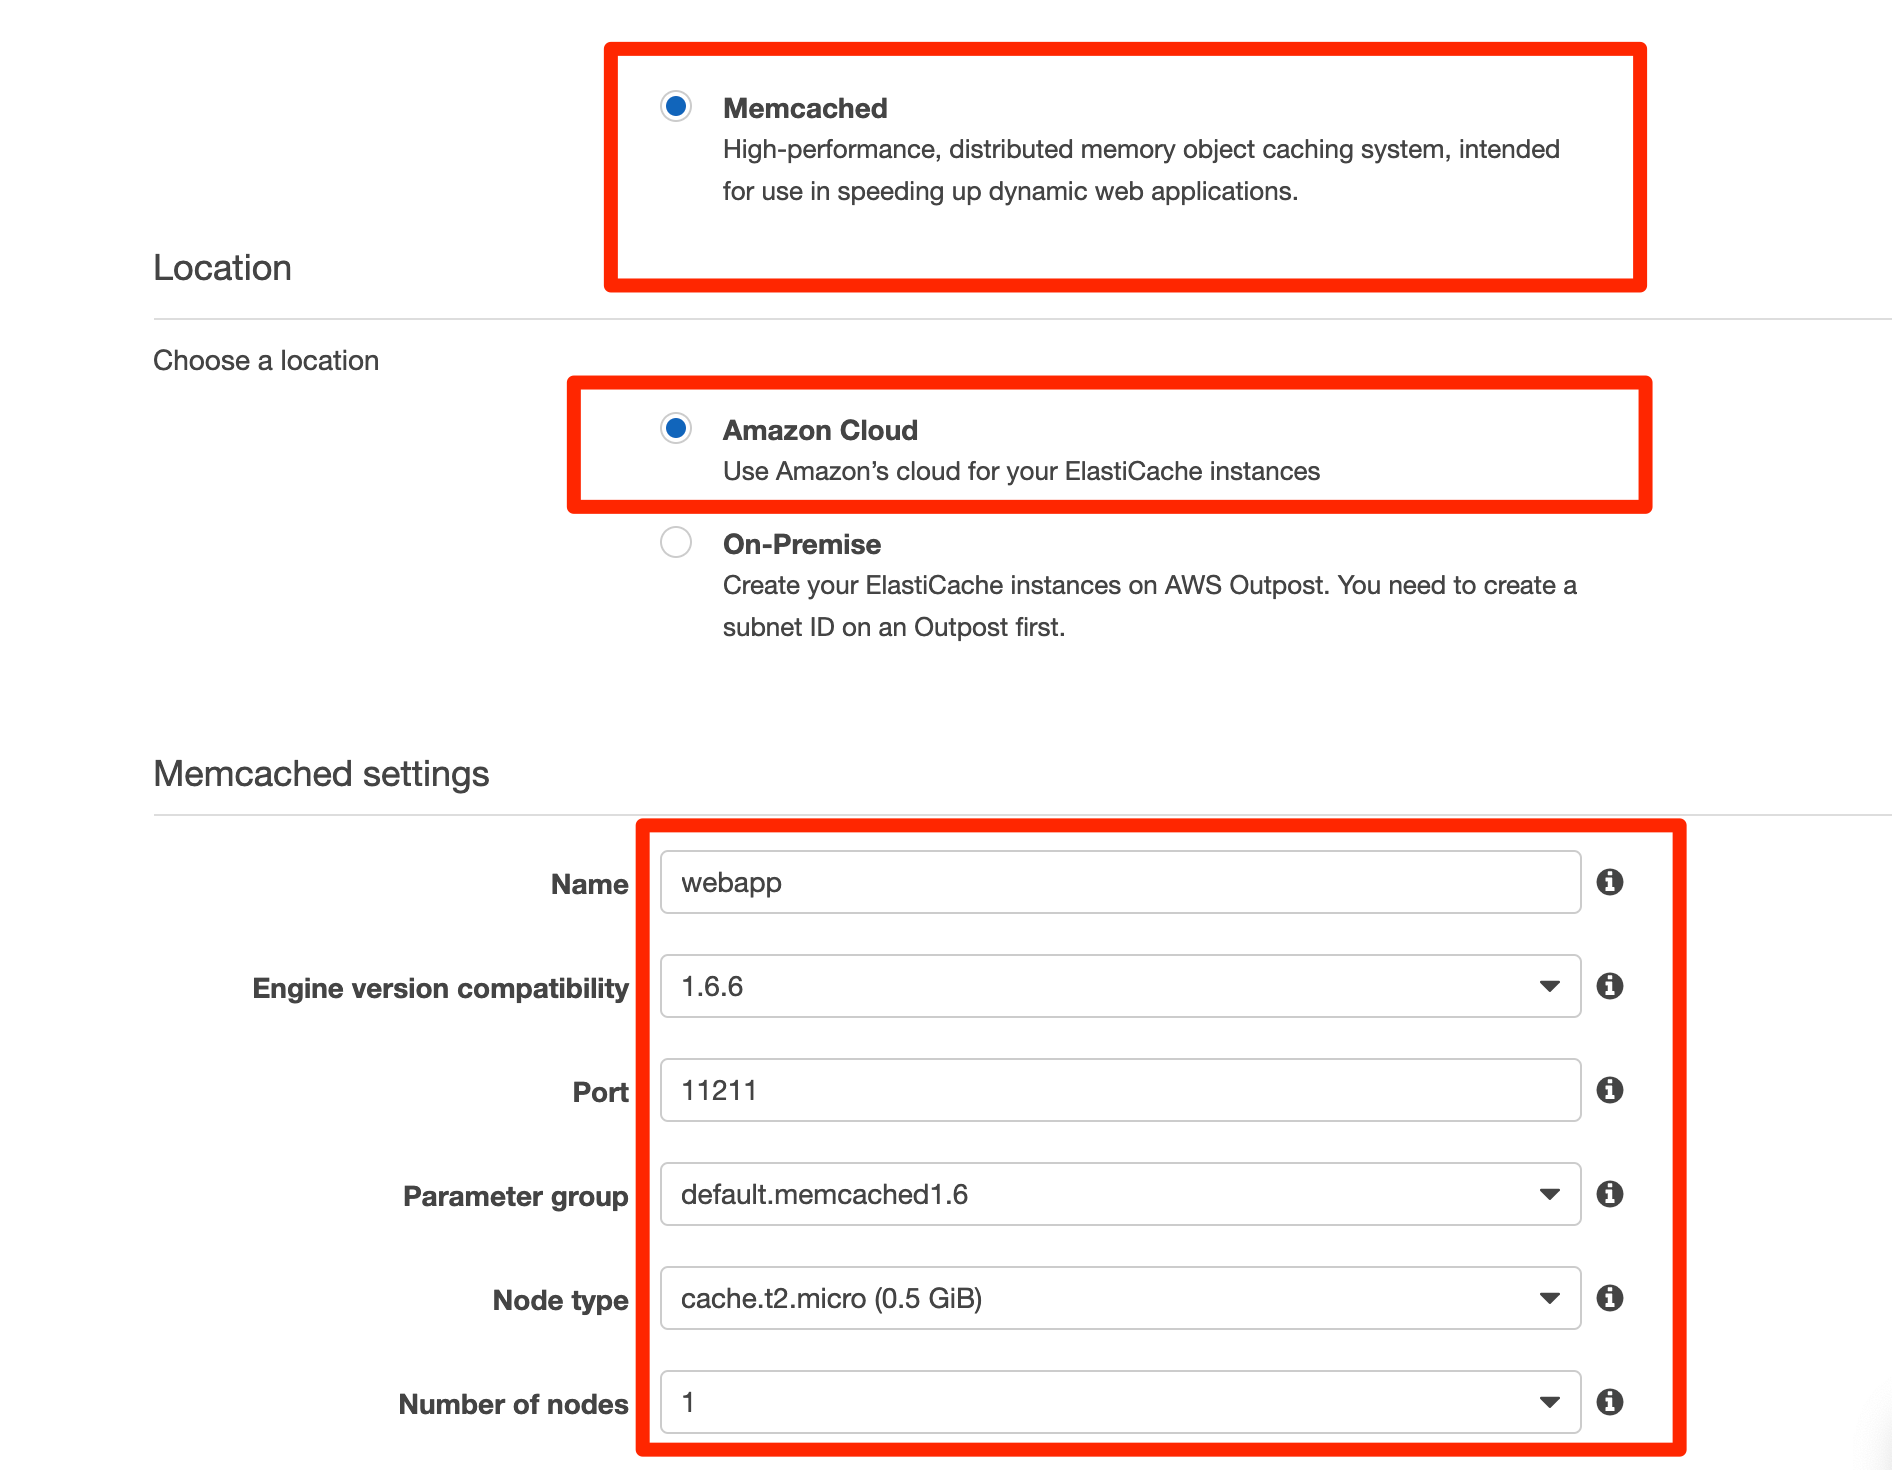Select Amazon Cloud location radio button
Viewport: 1892px width, 1470px height.
pyautogui.click(x=676, y=428)
